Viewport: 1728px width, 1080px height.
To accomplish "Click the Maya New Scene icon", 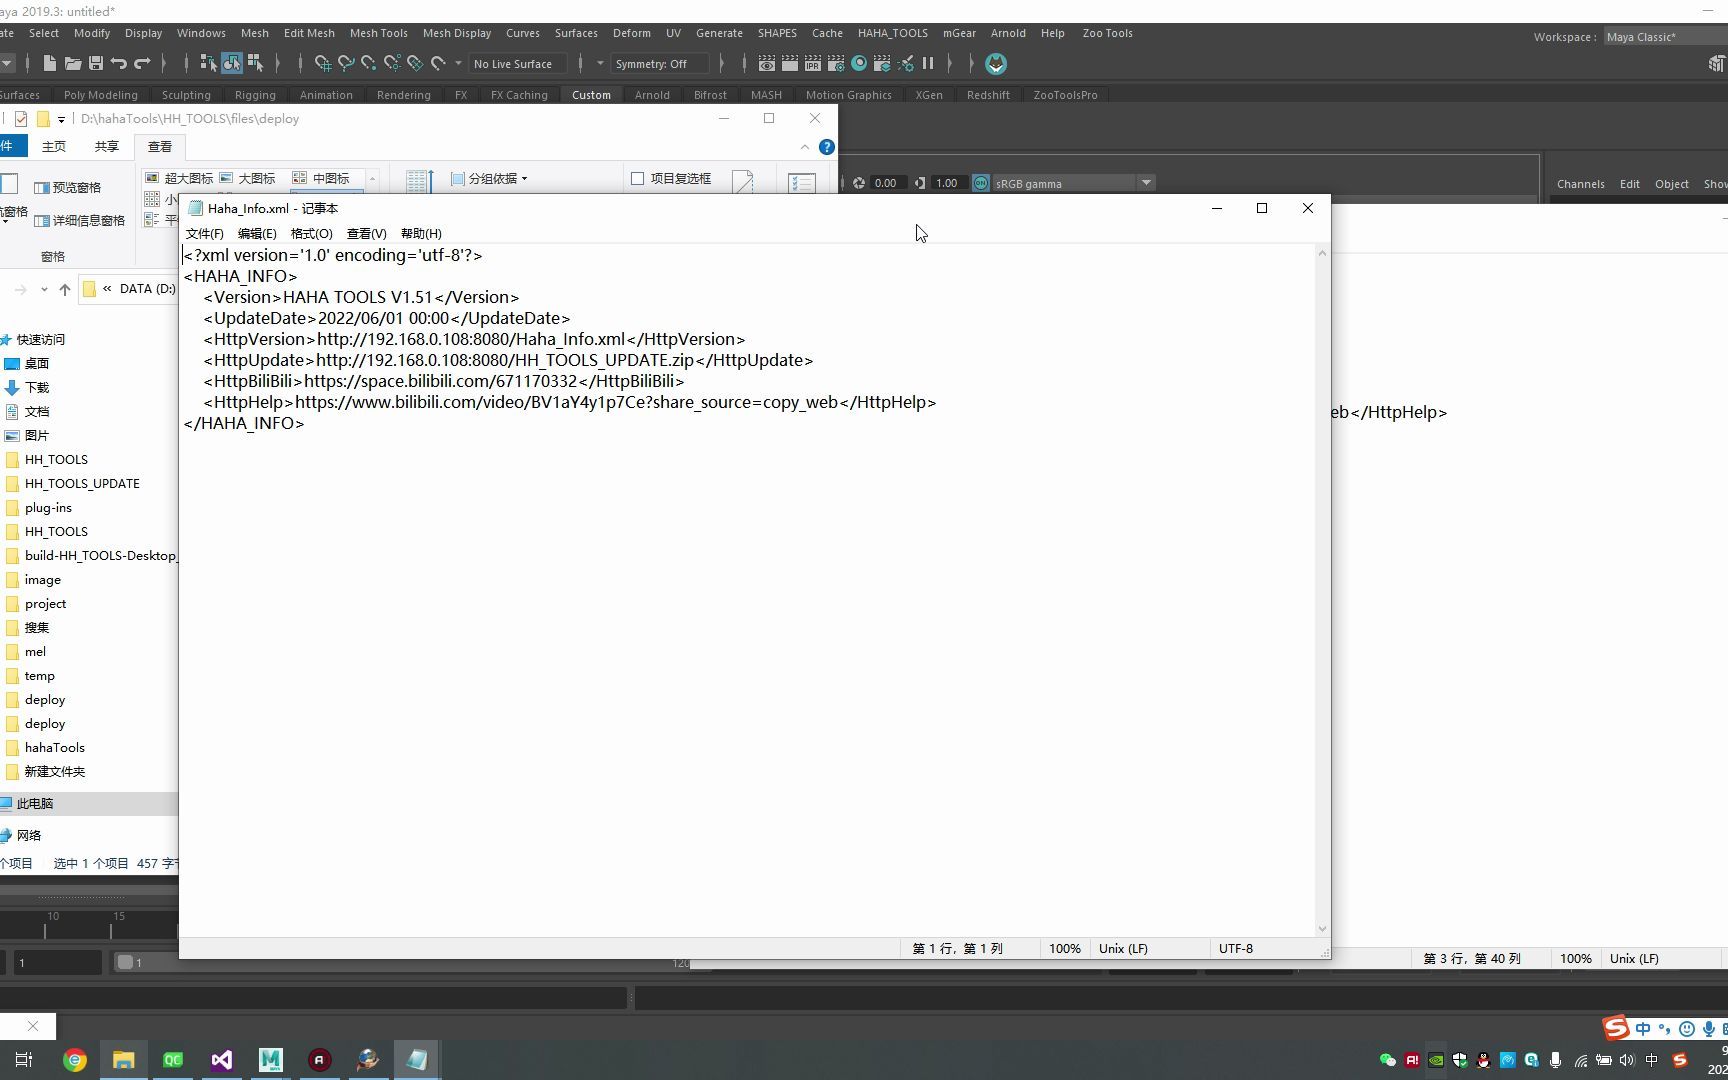I will [x=49, y=63].
